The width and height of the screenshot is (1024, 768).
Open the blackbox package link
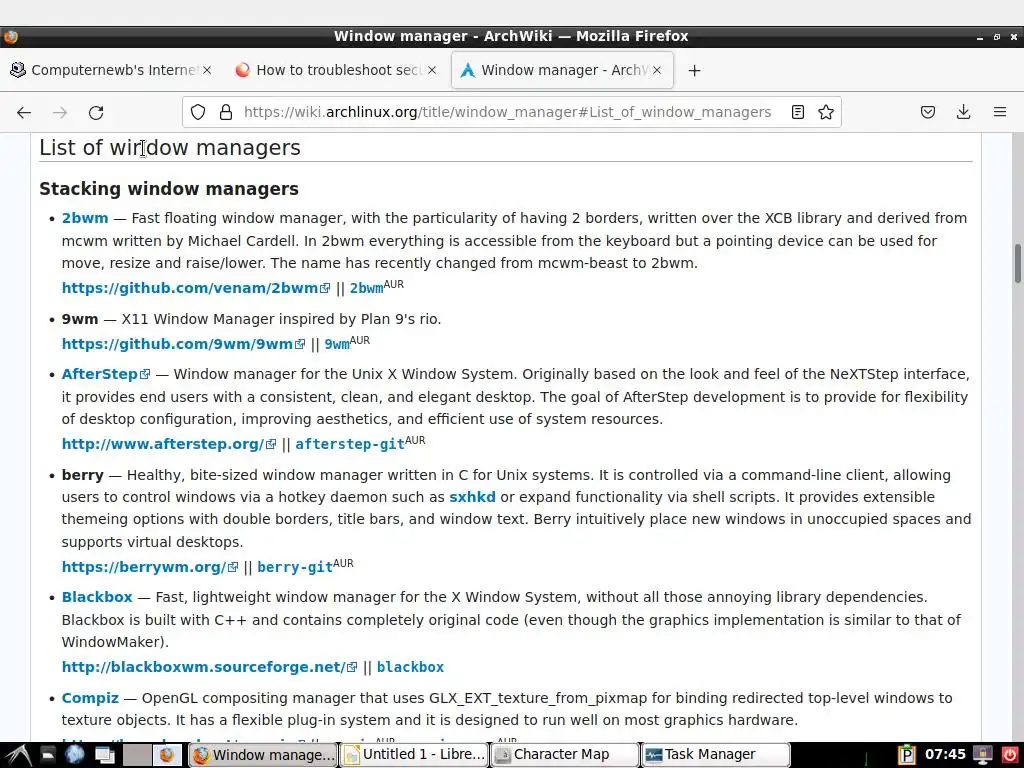pyautogui.click(x=410, y=667)
